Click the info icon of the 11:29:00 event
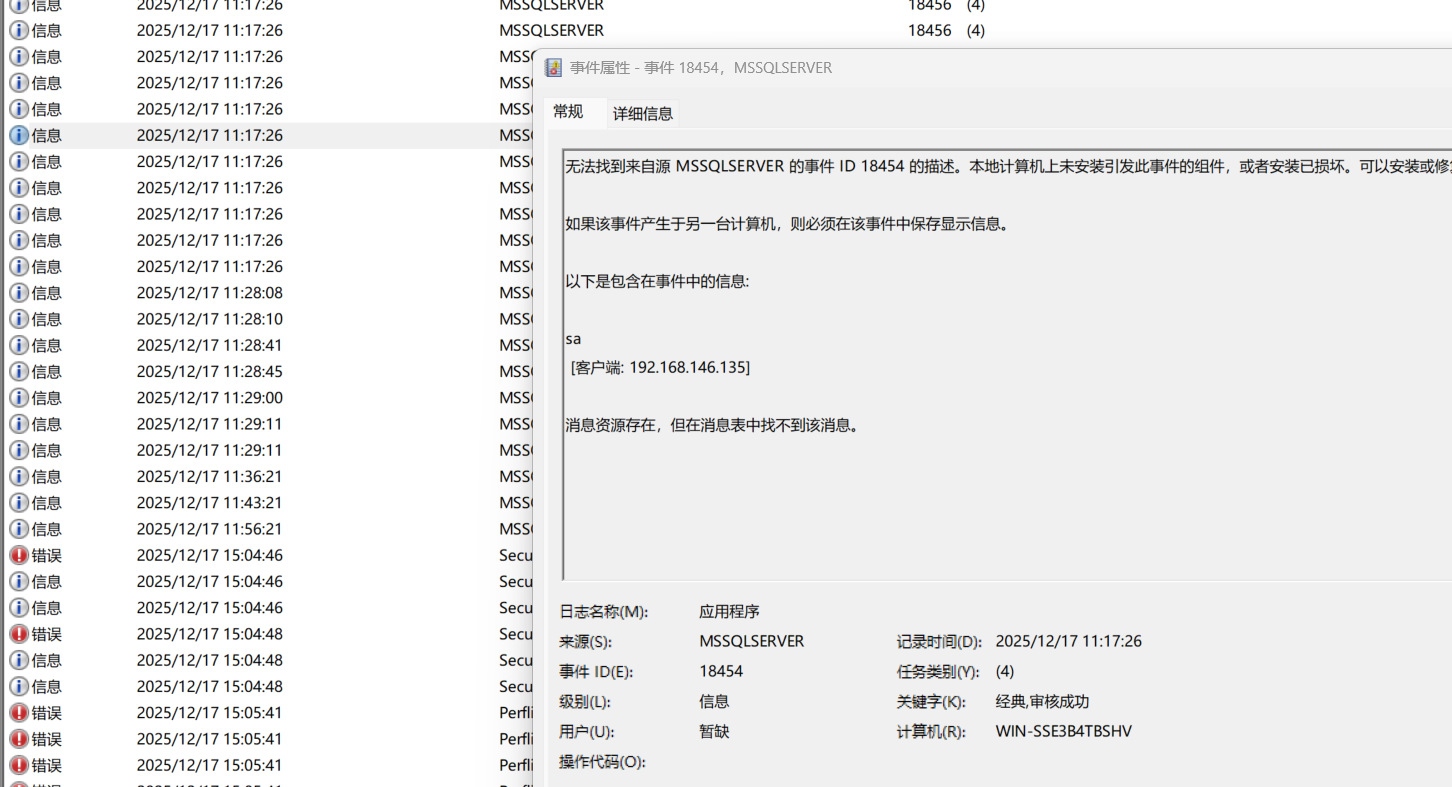The image size is (1452, 787). (19, 398)
